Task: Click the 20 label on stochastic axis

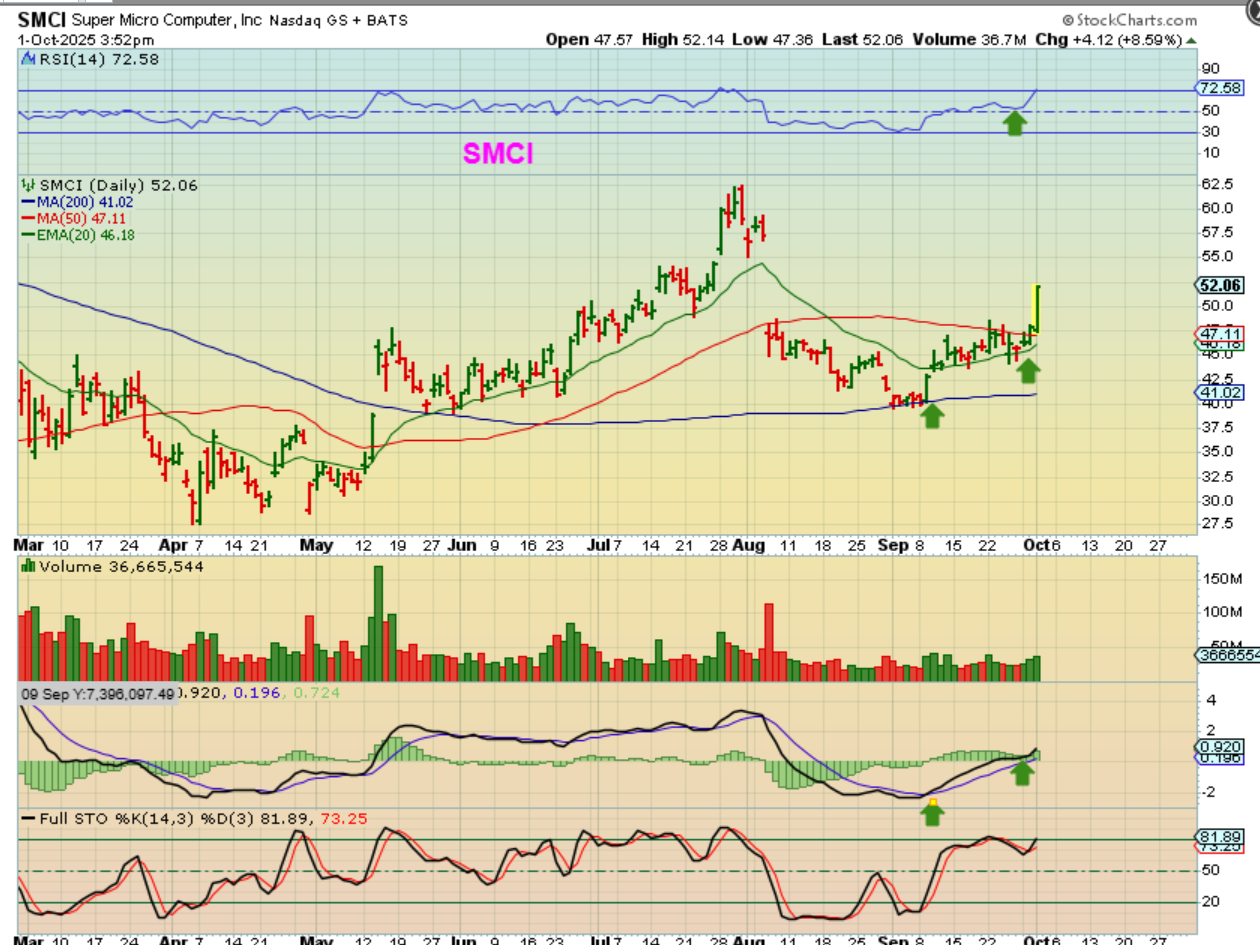Action: [1209, 902]
